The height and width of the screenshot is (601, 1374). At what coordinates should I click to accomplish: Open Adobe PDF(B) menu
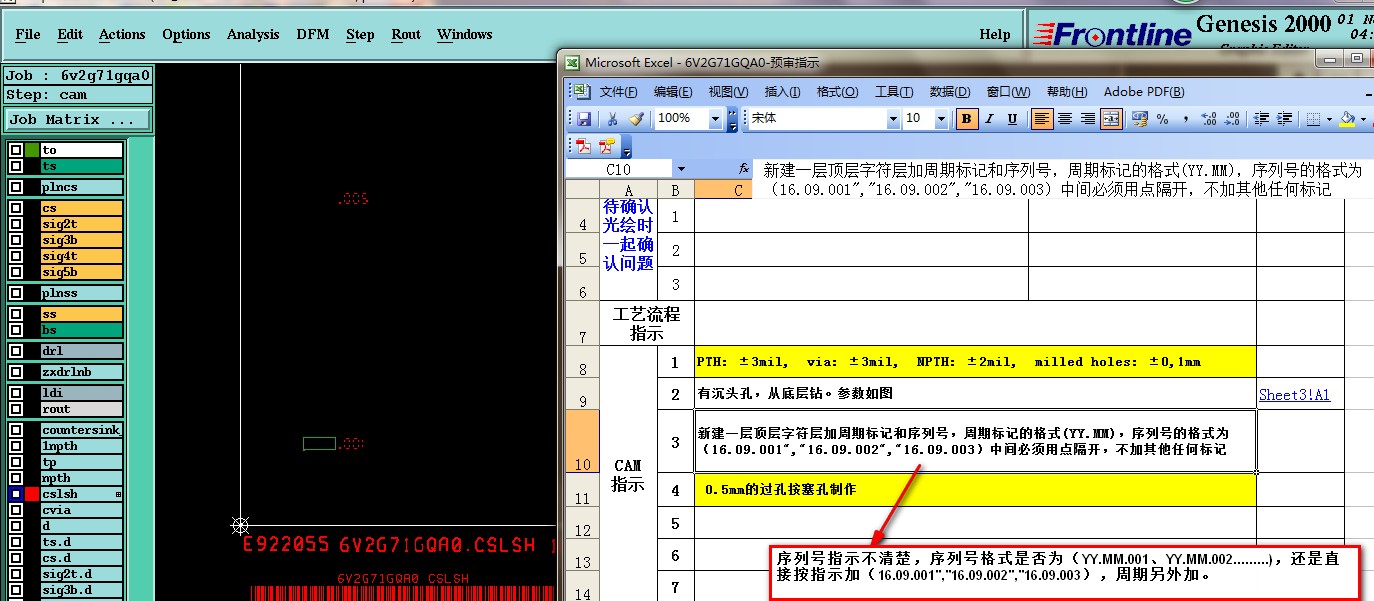[1144, 92]
